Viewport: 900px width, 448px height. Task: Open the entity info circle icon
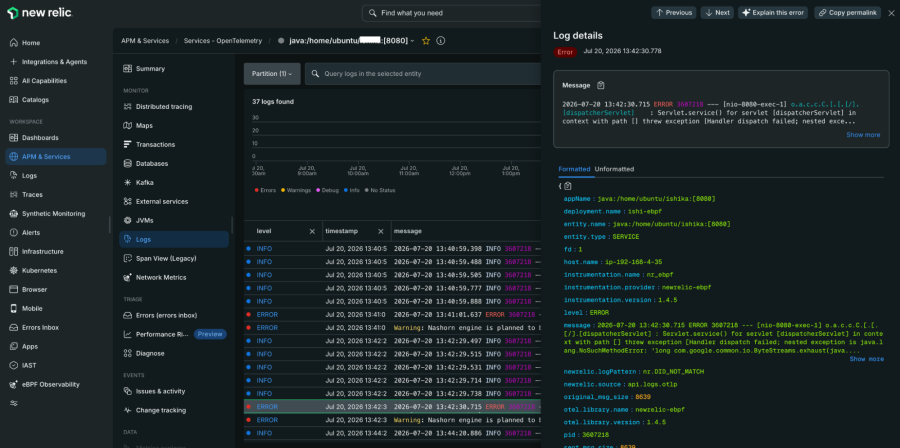(x=441, y=41)
